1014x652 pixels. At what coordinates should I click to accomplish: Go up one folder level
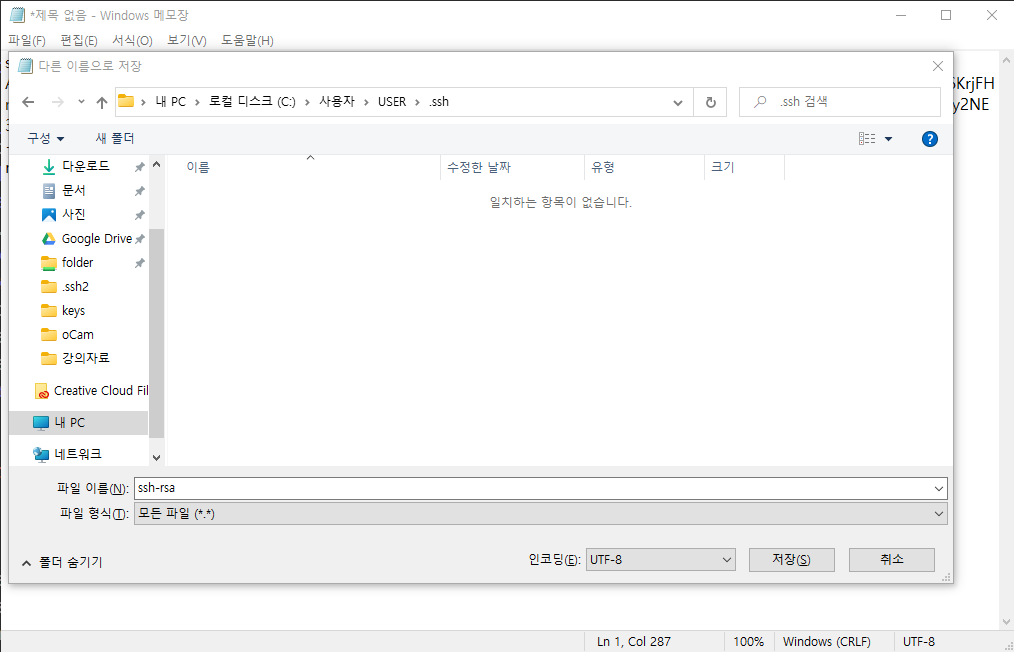[102, 102]
